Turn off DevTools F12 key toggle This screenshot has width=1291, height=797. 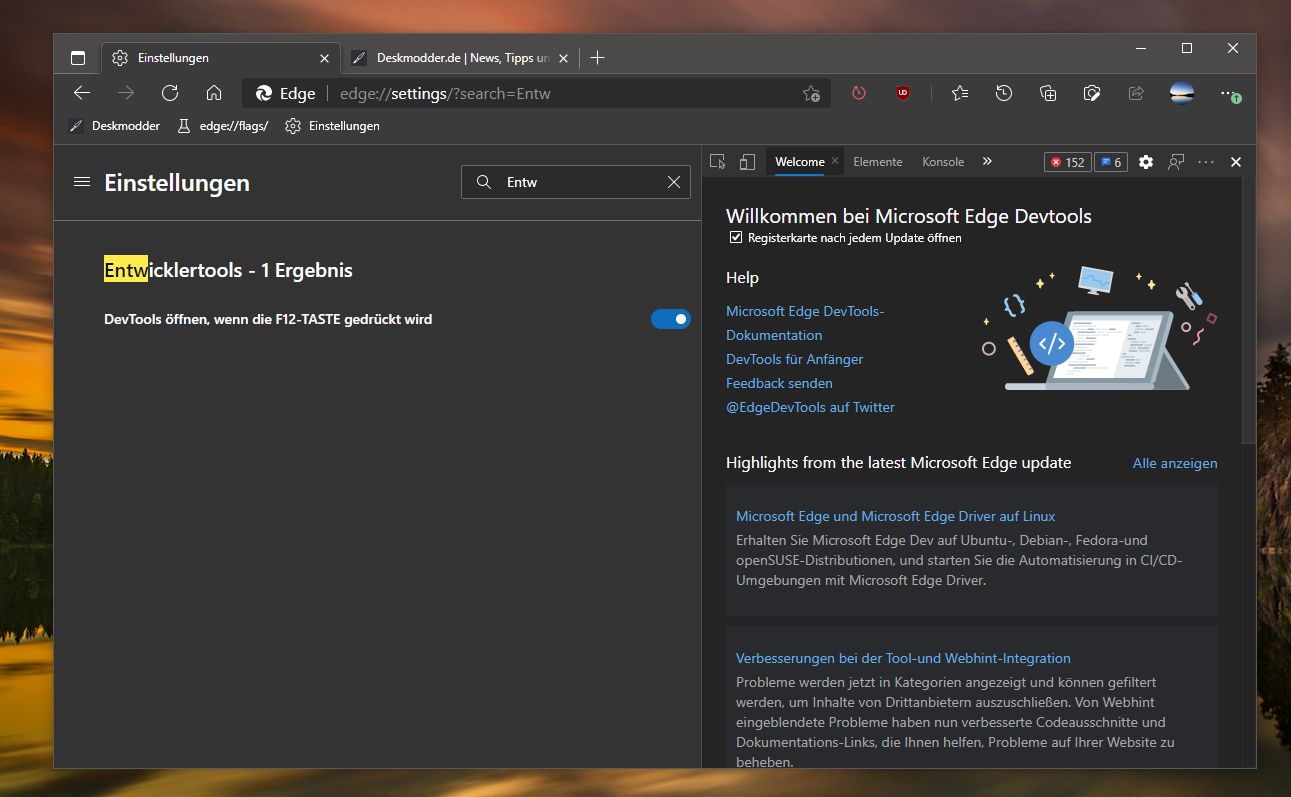(x=671, y=319)
